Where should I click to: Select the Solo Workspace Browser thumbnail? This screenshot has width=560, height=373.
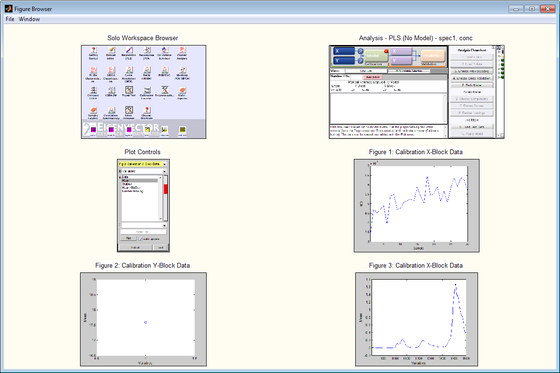(144, 92)
